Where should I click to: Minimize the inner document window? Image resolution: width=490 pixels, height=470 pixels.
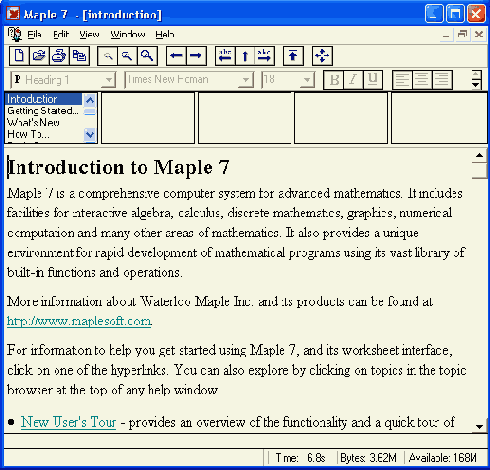click(446, 35)
